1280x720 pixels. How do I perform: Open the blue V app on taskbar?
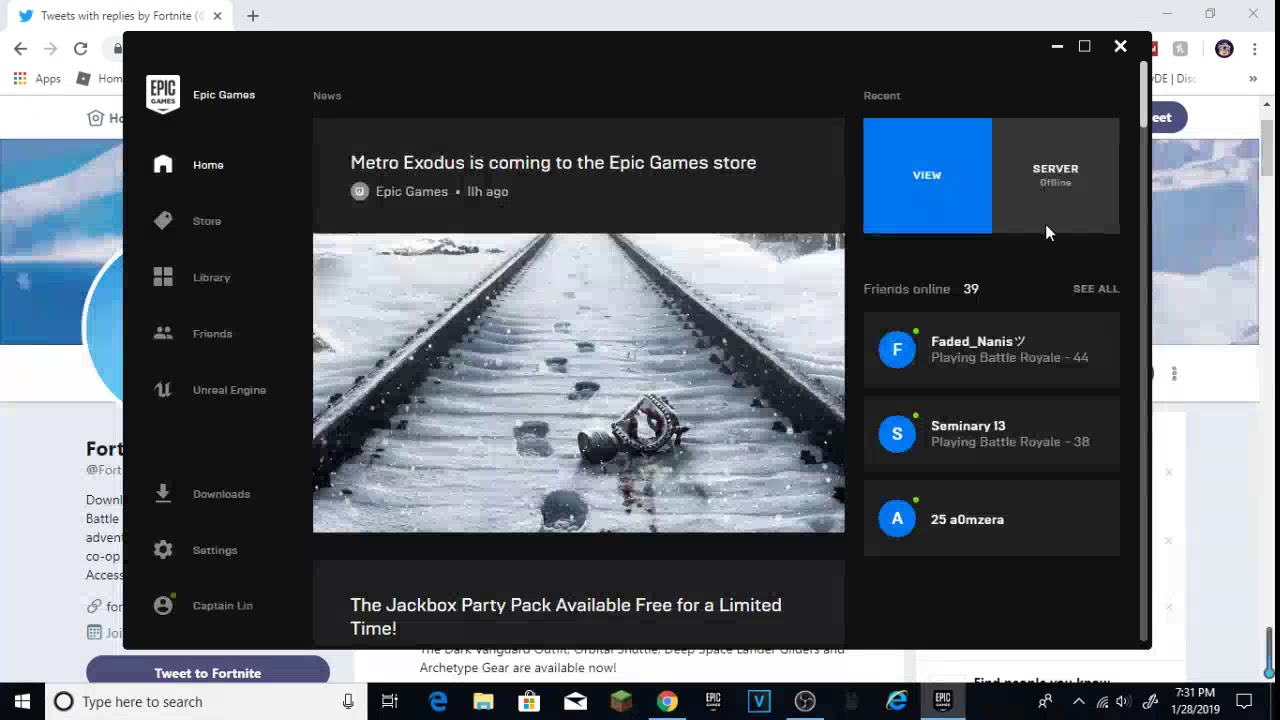(x=759, y=702)
